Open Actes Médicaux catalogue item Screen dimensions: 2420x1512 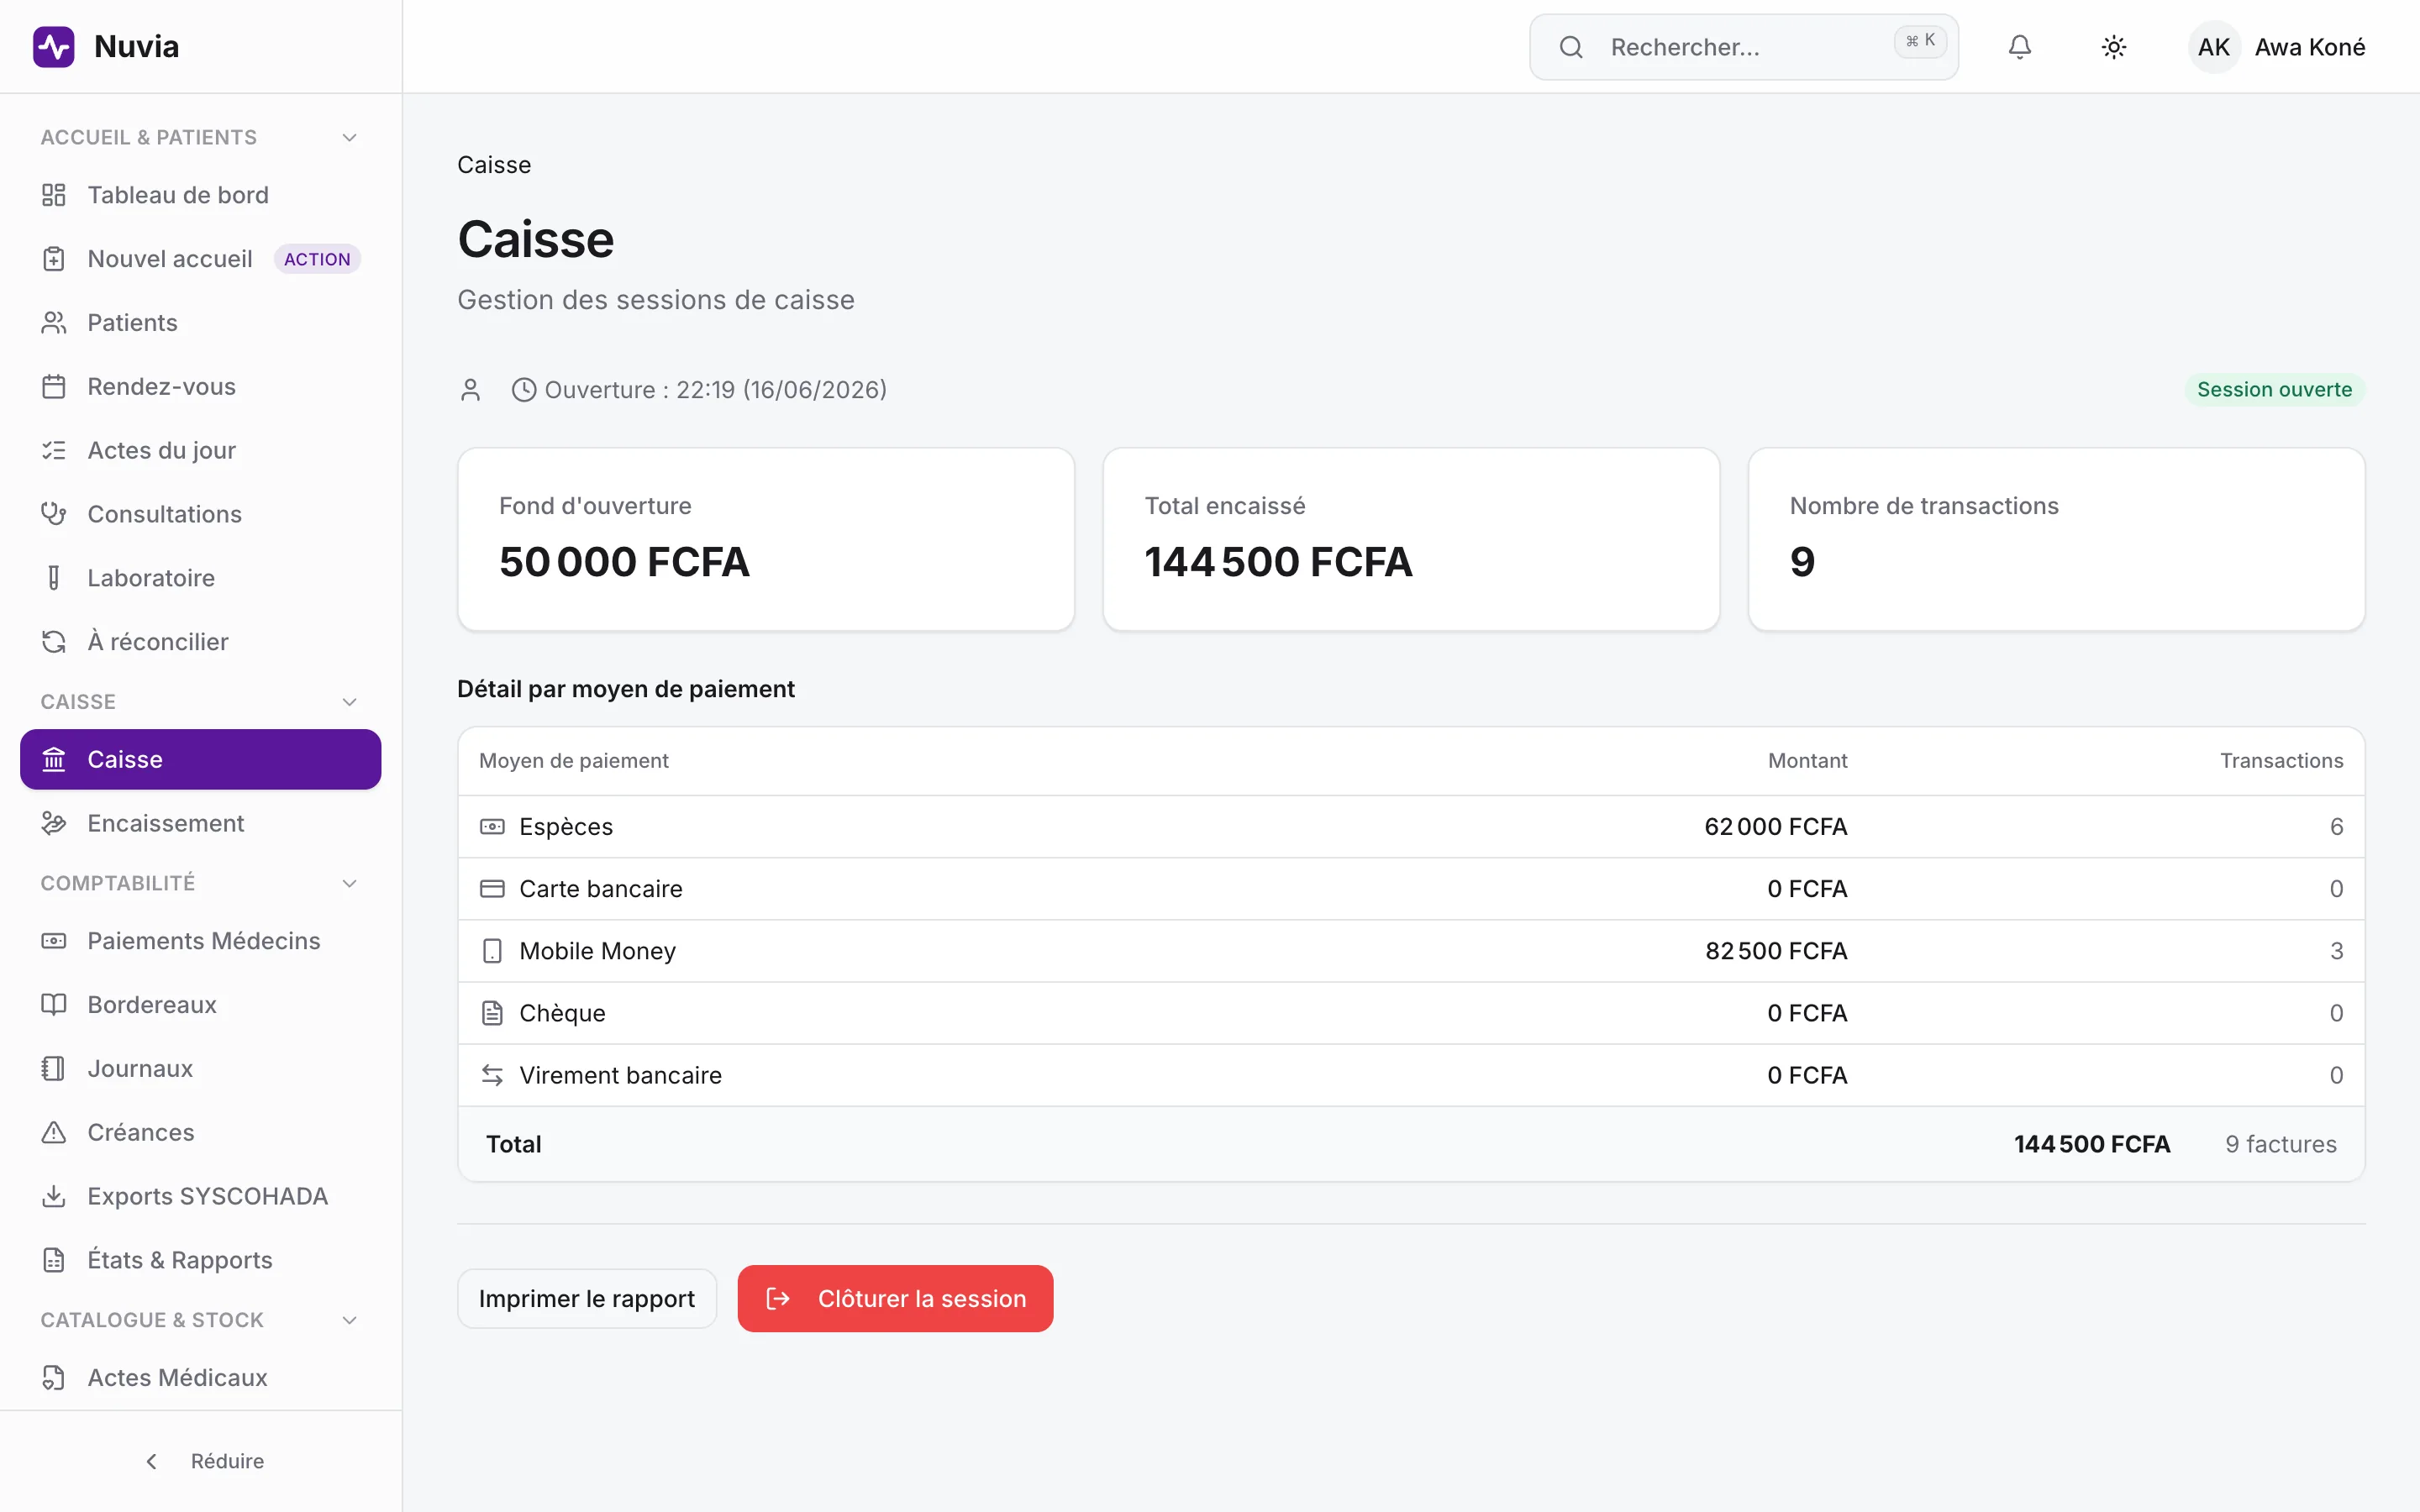[201, 1378]
